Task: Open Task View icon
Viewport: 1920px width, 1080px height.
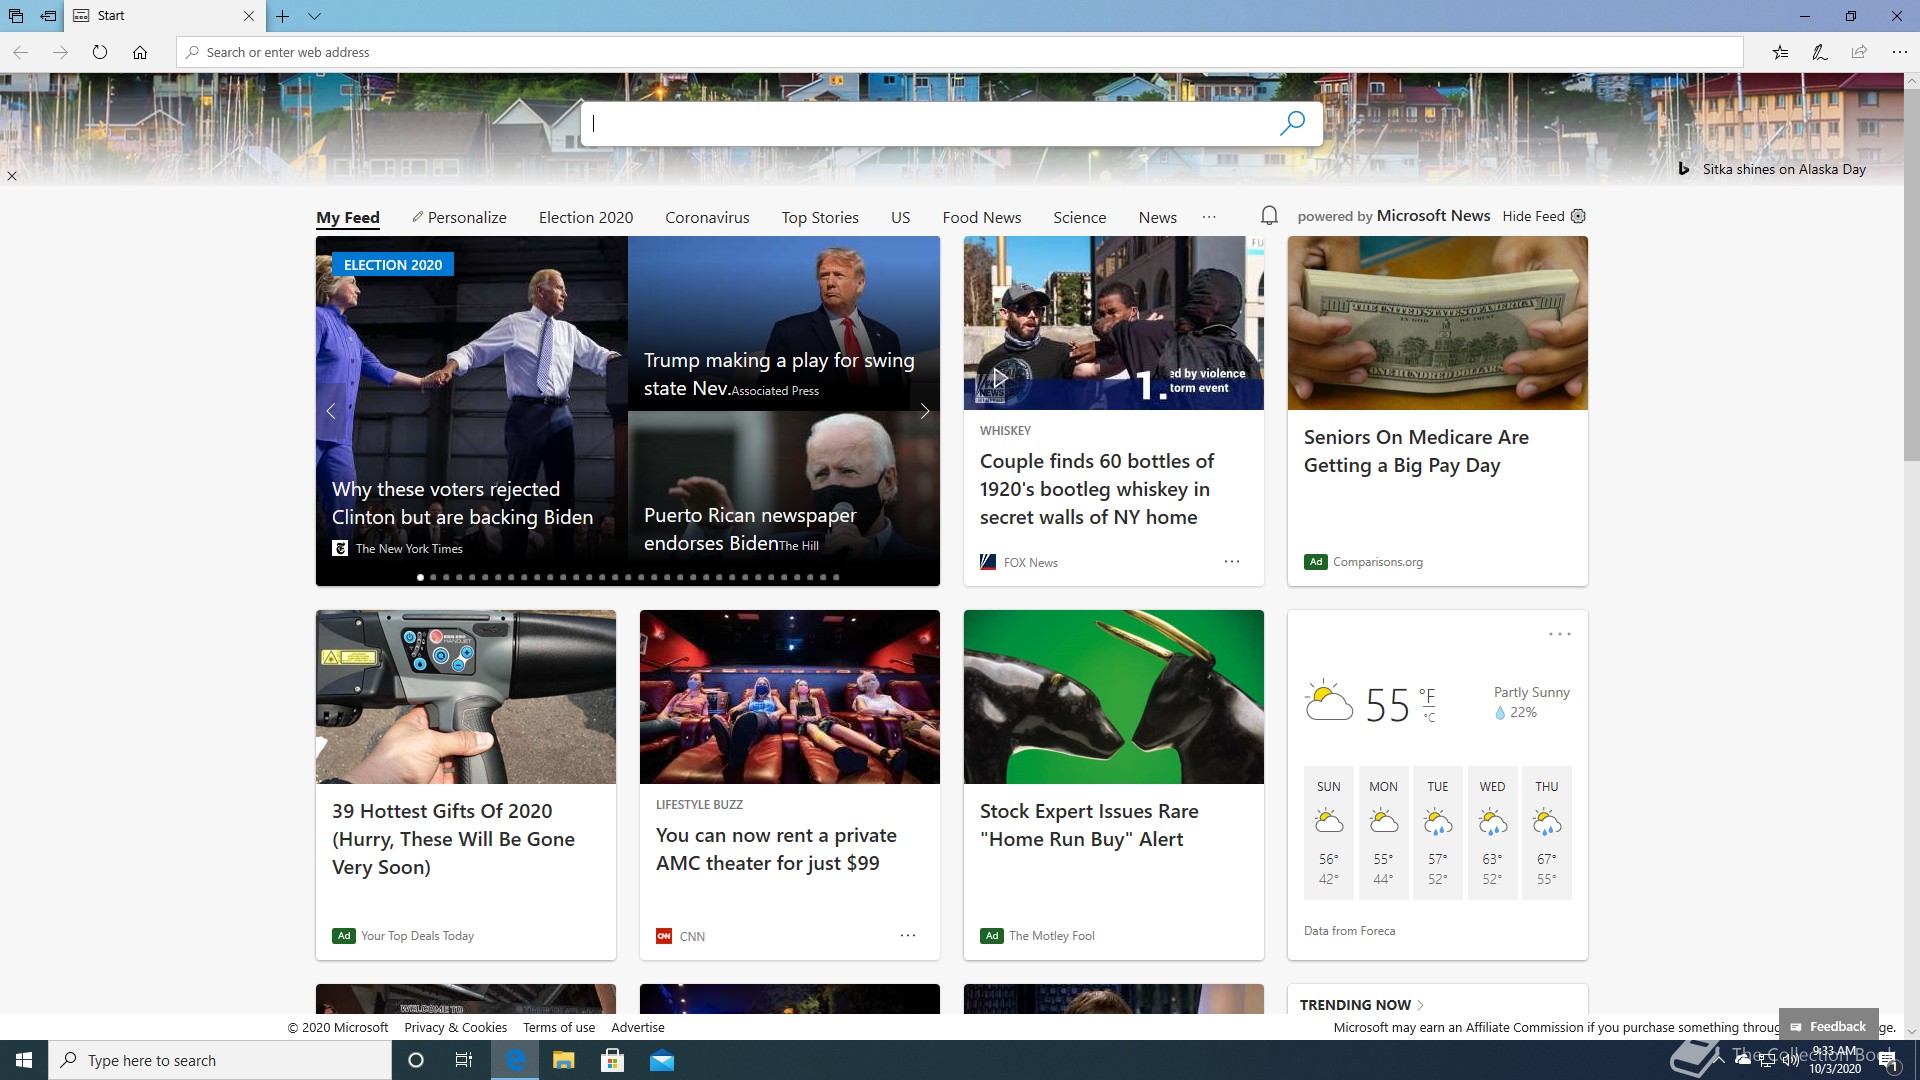Action: 464,1060
